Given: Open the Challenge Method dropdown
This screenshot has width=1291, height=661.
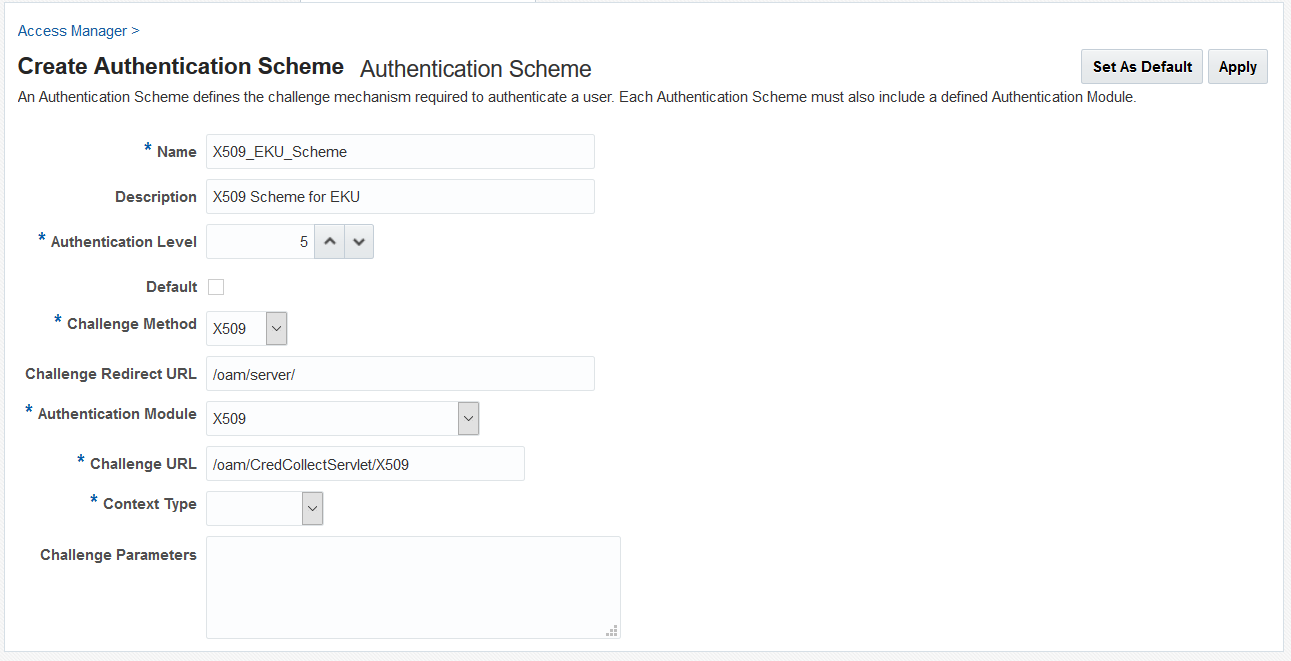Looking at the screenshot, I should click(247, 328).
